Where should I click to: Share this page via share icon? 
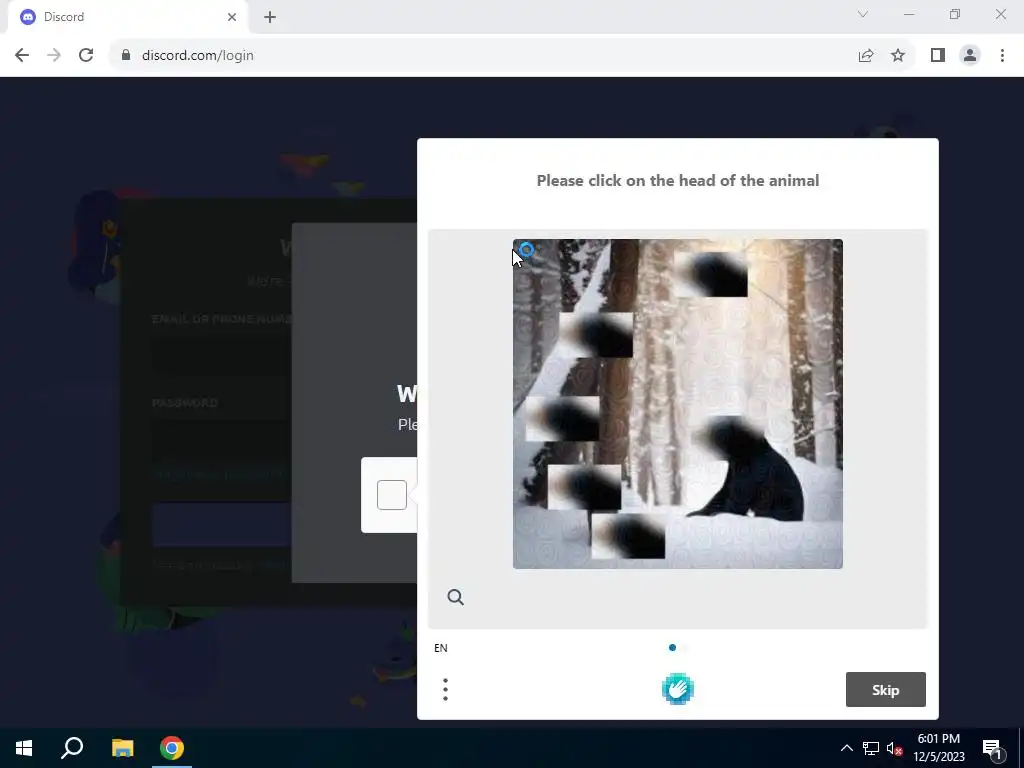click(x=866, y=56)
